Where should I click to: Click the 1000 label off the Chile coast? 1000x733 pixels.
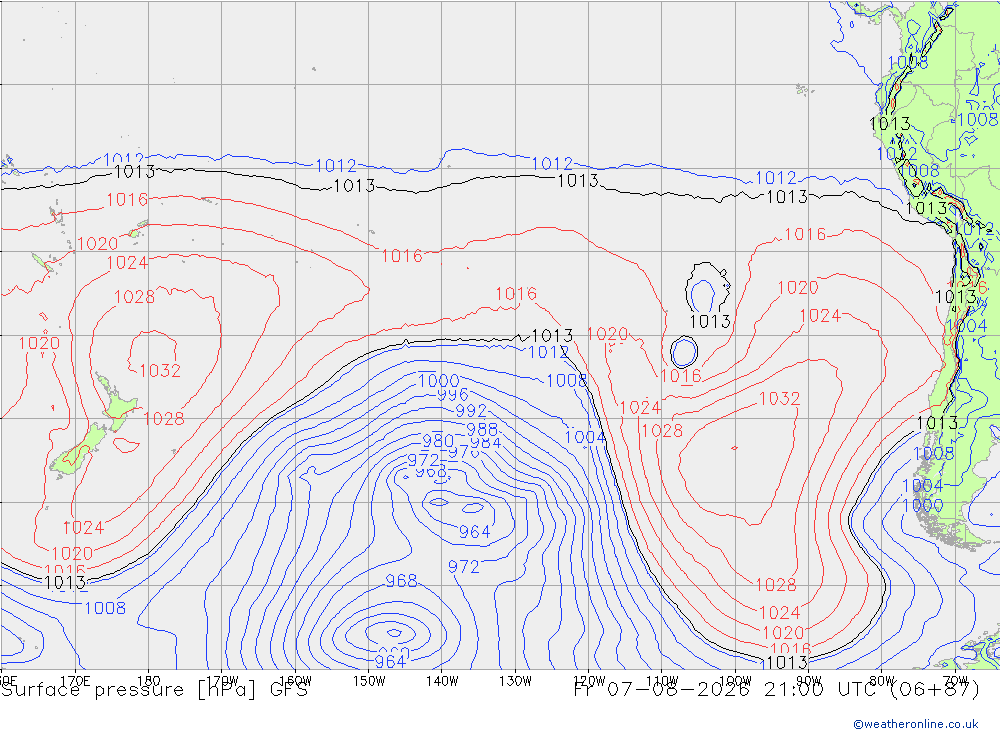[923, 506]
